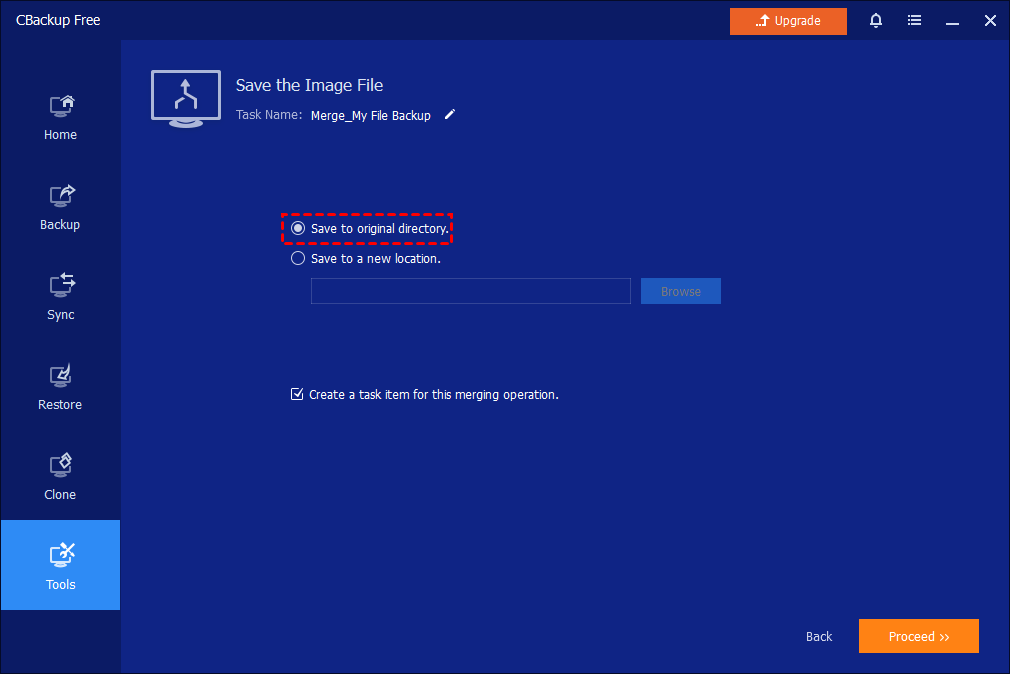
Task: Minimize the CBackup window
Action: [952, 20]
